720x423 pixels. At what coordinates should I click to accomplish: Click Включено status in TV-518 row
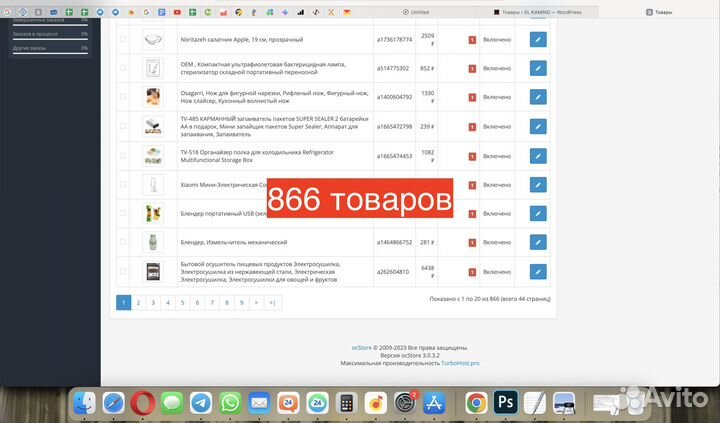click(x=497, y=156)
